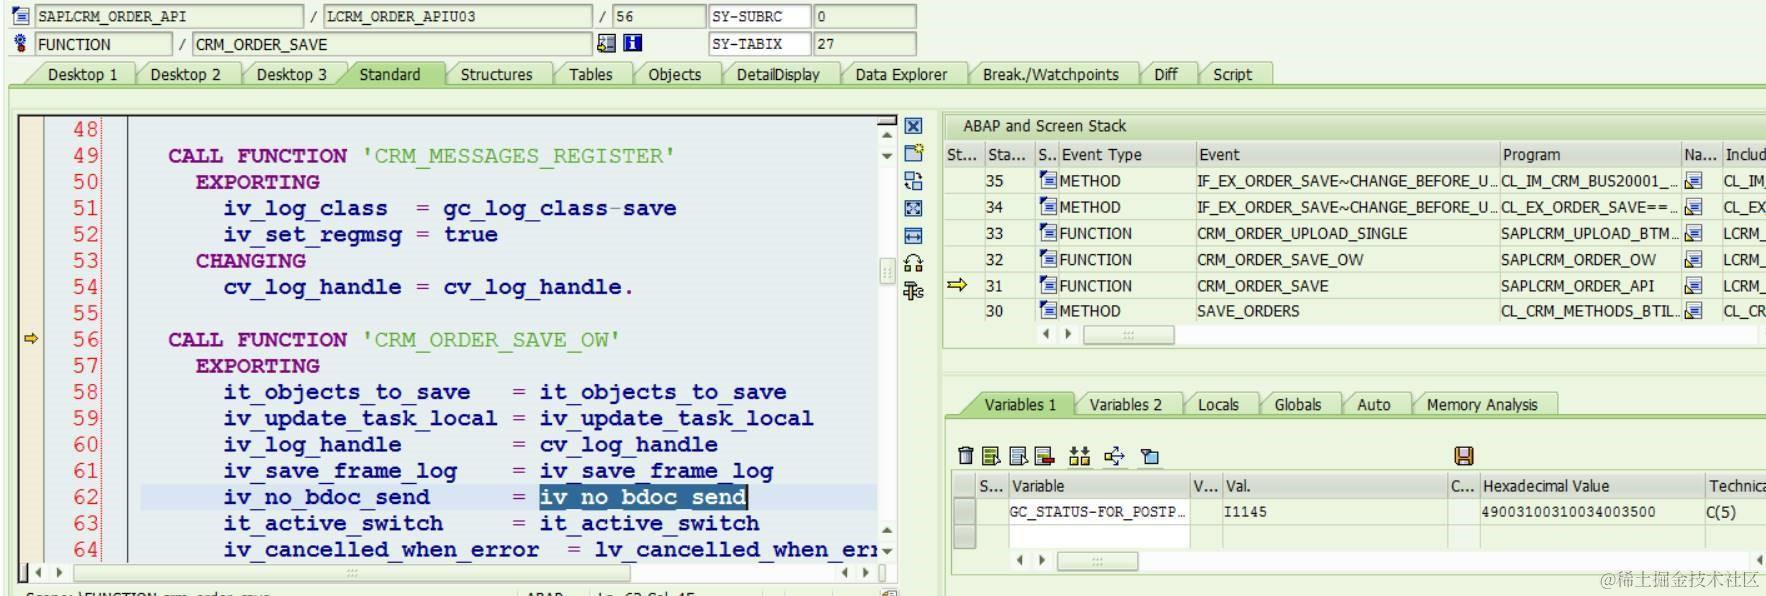Click the SY-TABIX value field showing 27

864,43
